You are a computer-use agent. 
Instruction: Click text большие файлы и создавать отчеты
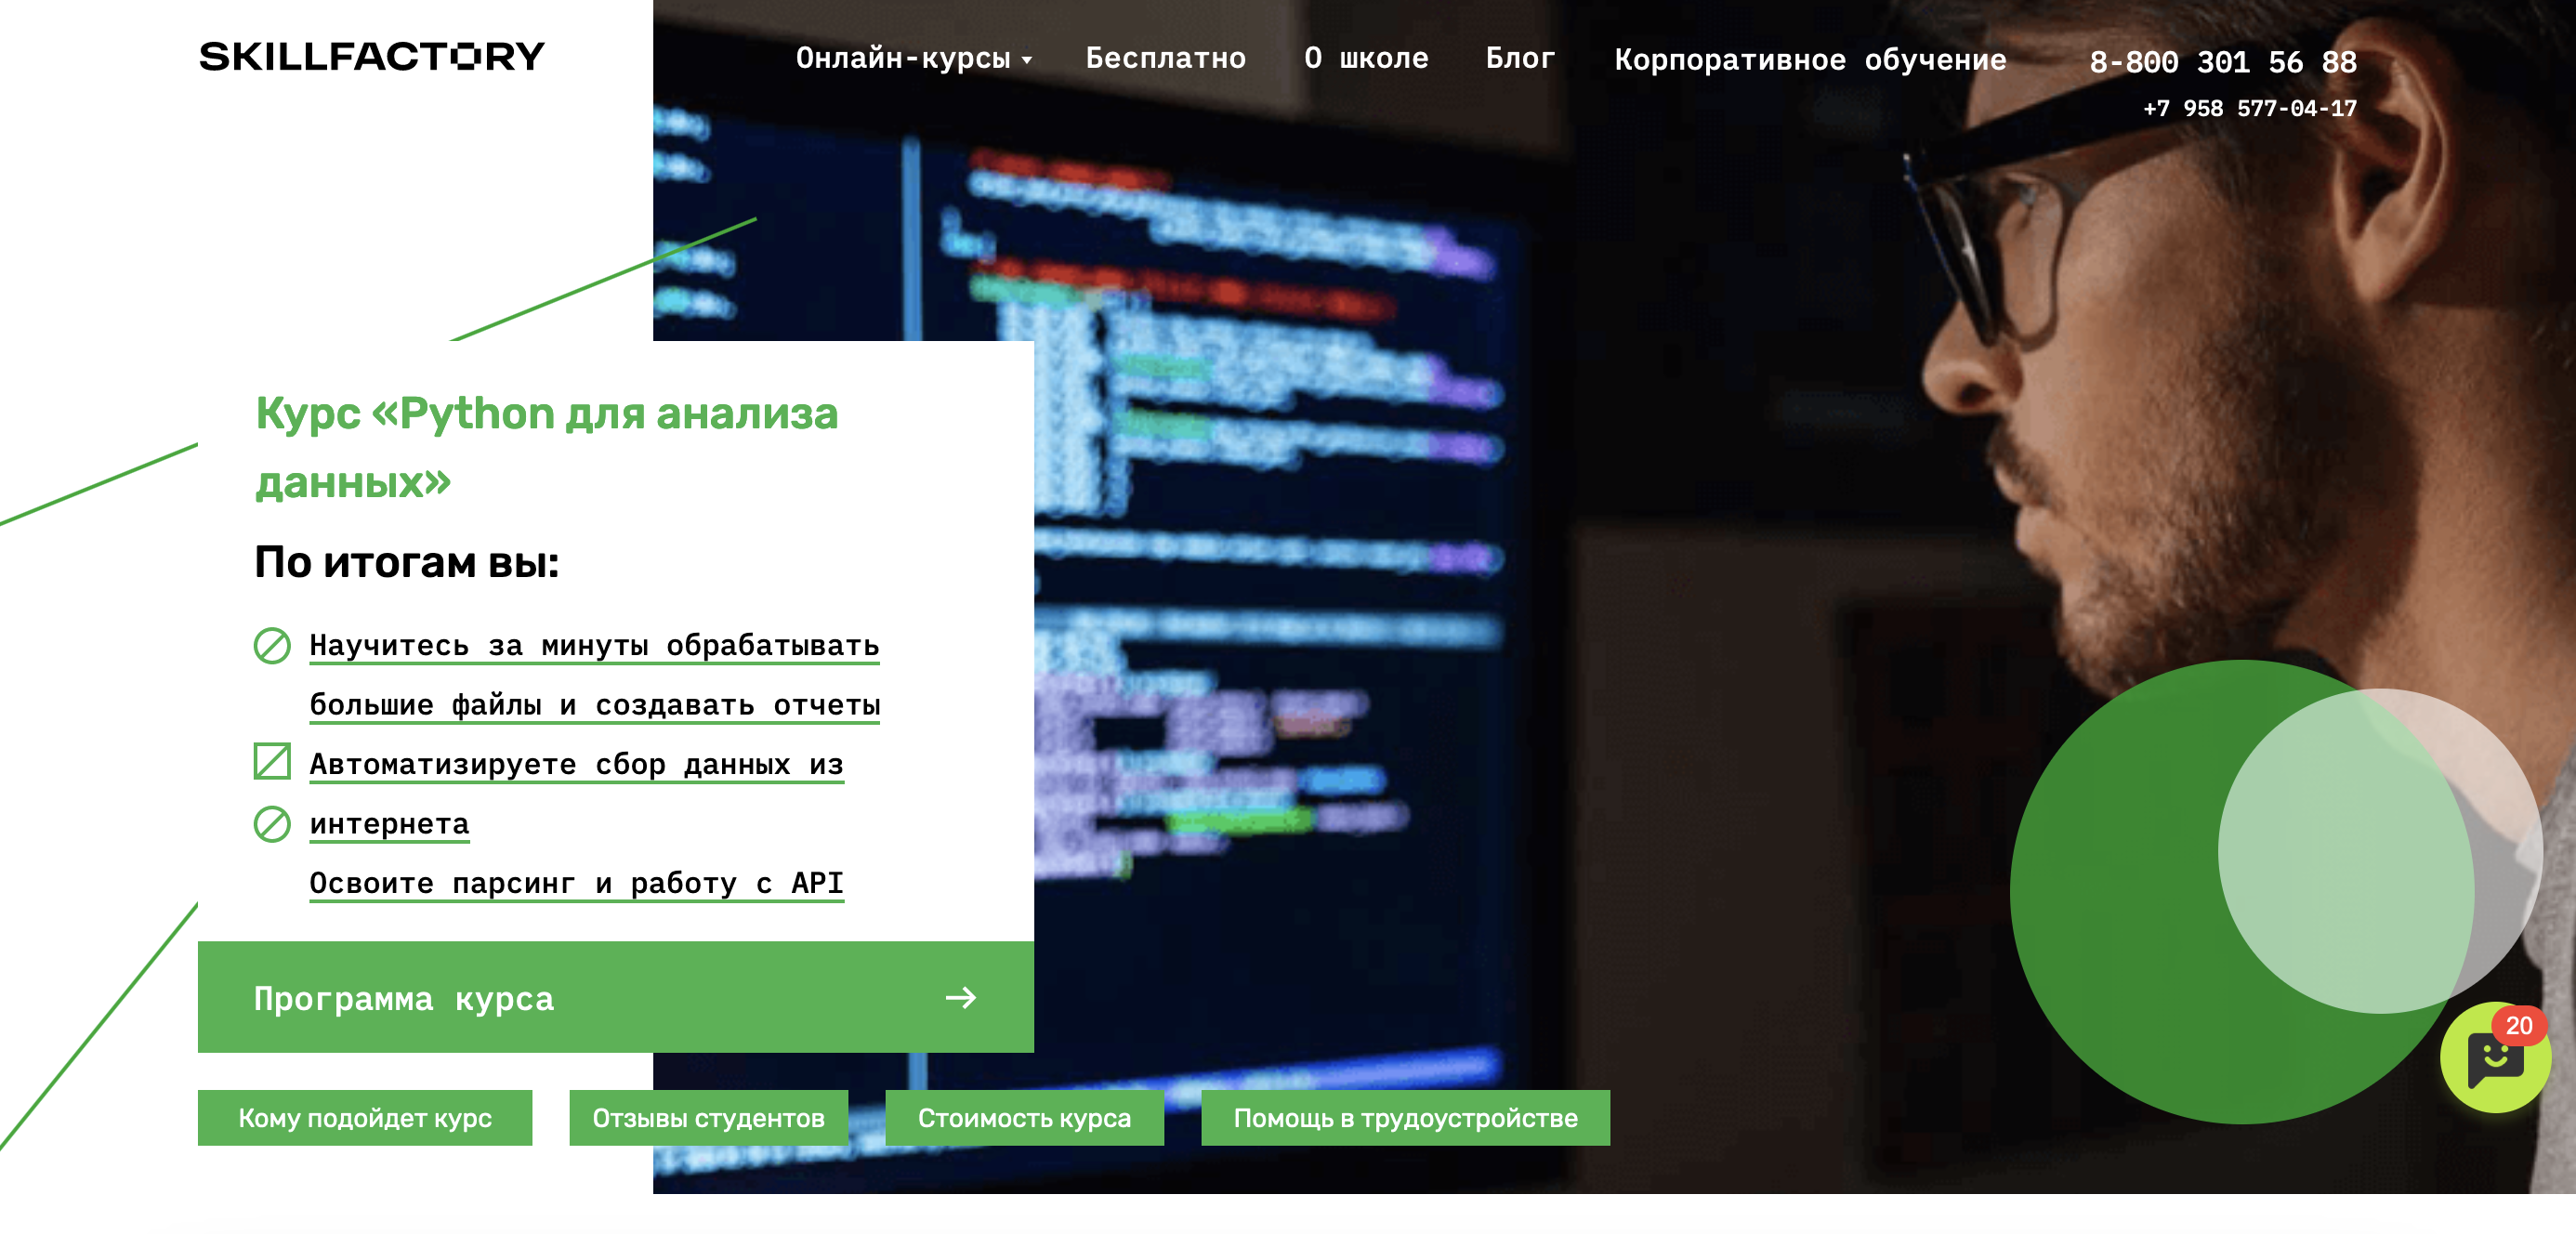tap(594, 705)
